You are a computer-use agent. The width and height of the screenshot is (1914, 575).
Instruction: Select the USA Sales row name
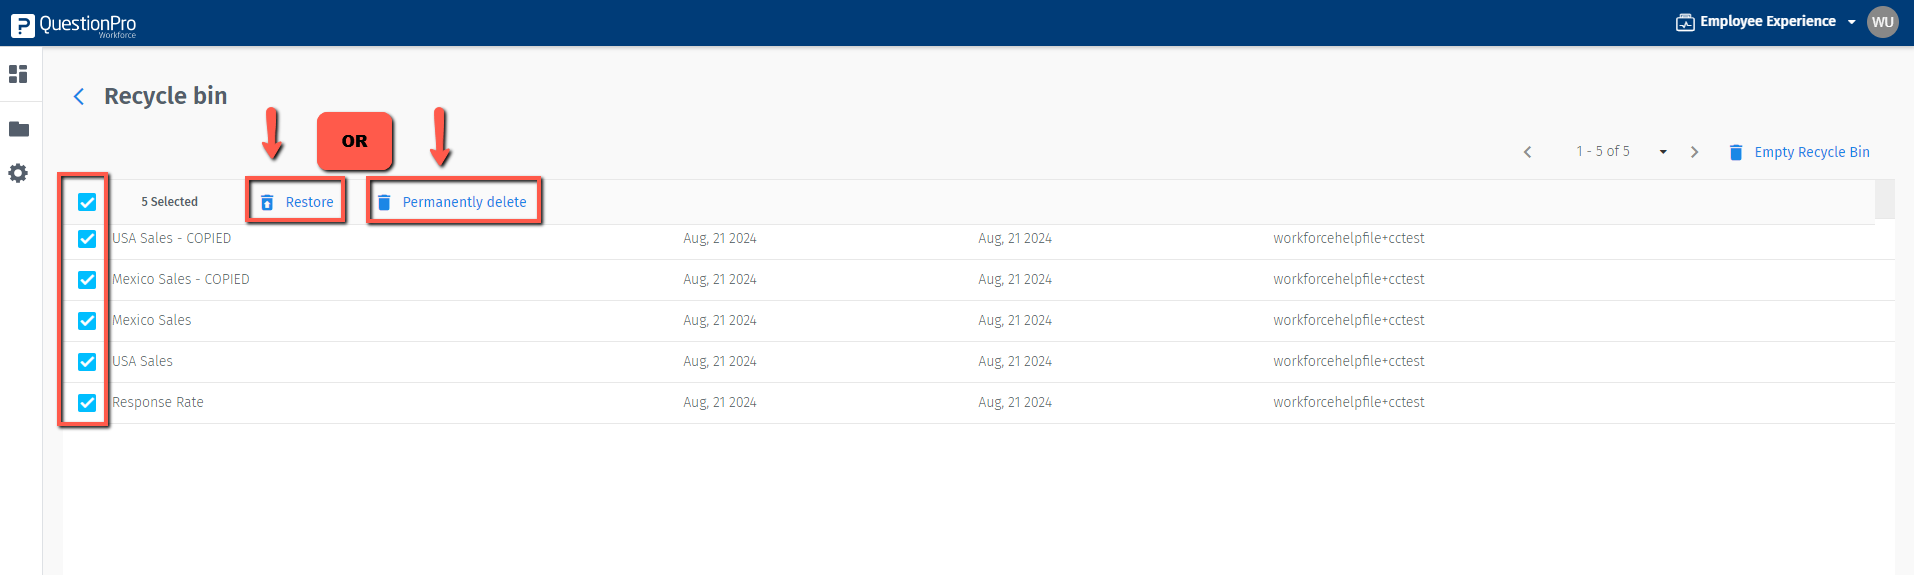(143, 362)
